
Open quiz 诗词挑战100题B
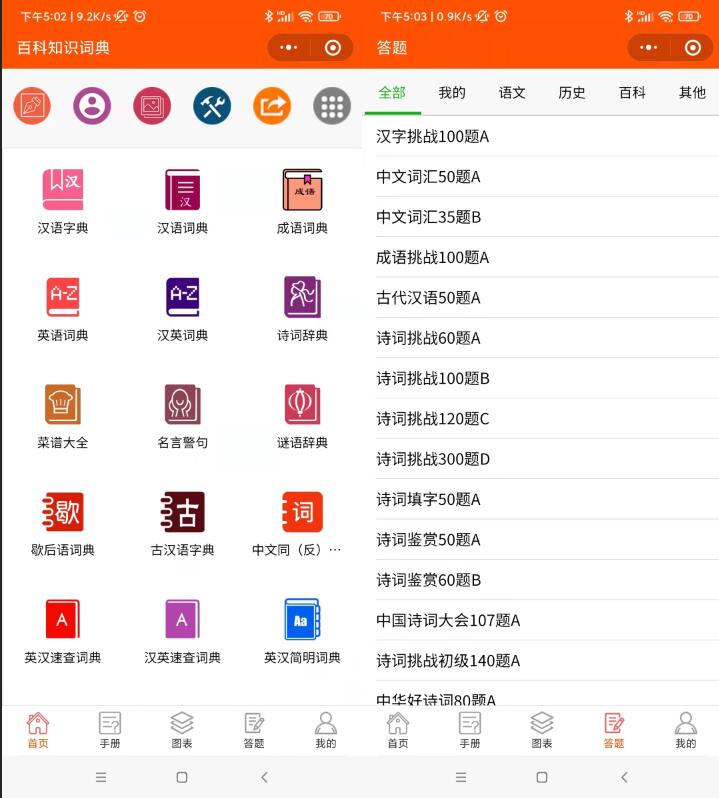coord(547,378)
